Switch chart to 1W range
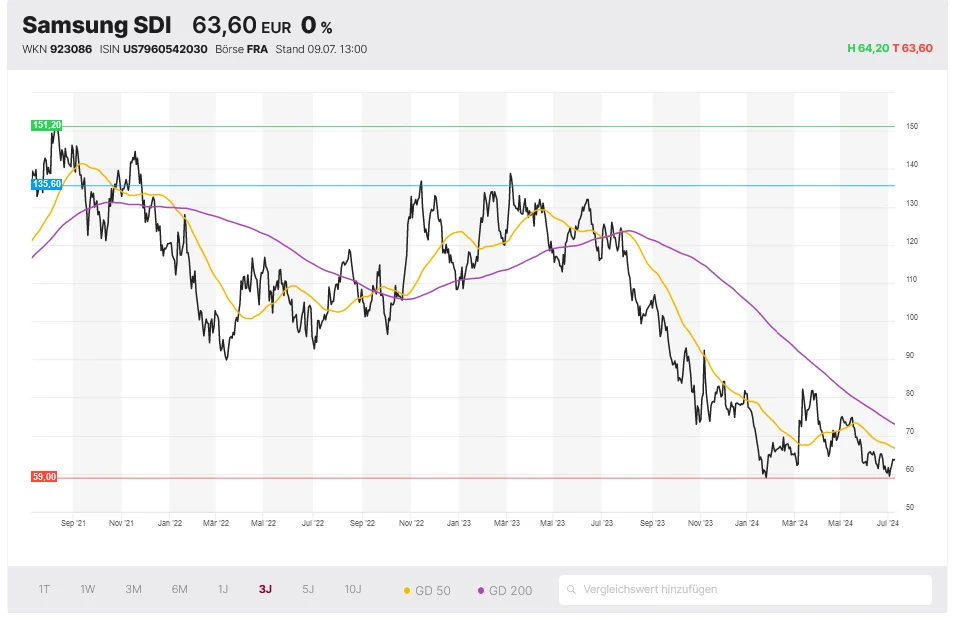956x627 pixels. point(88,590)
